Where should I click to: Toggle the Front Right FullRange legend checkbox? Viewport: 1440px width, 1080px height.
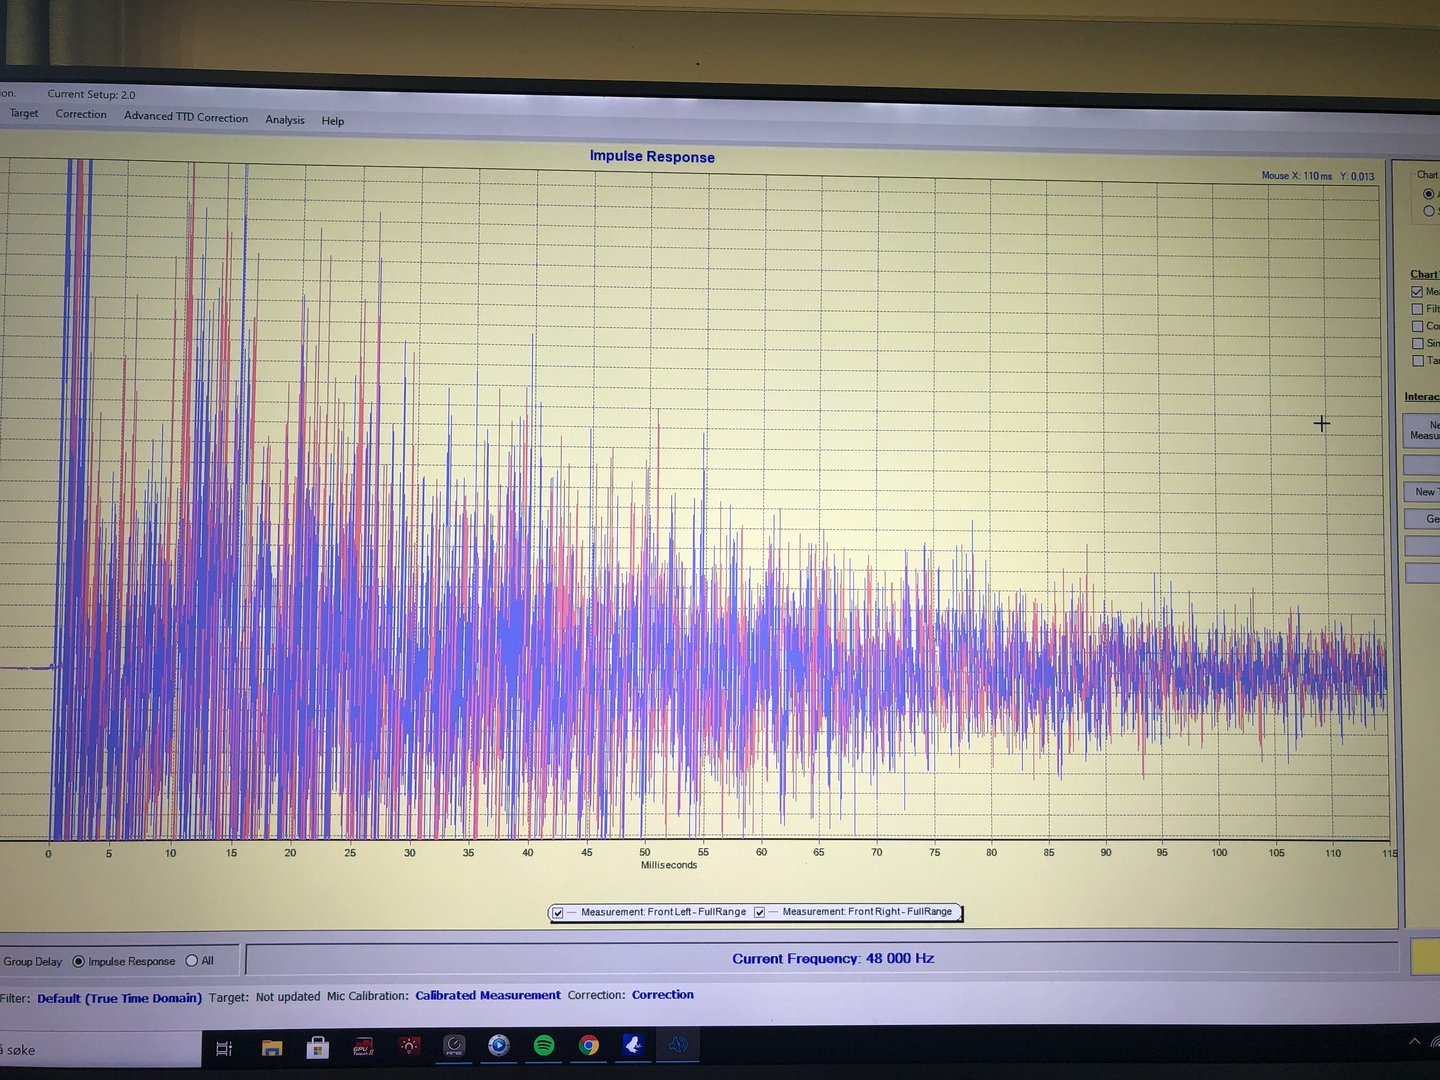[x=759, y=912]
